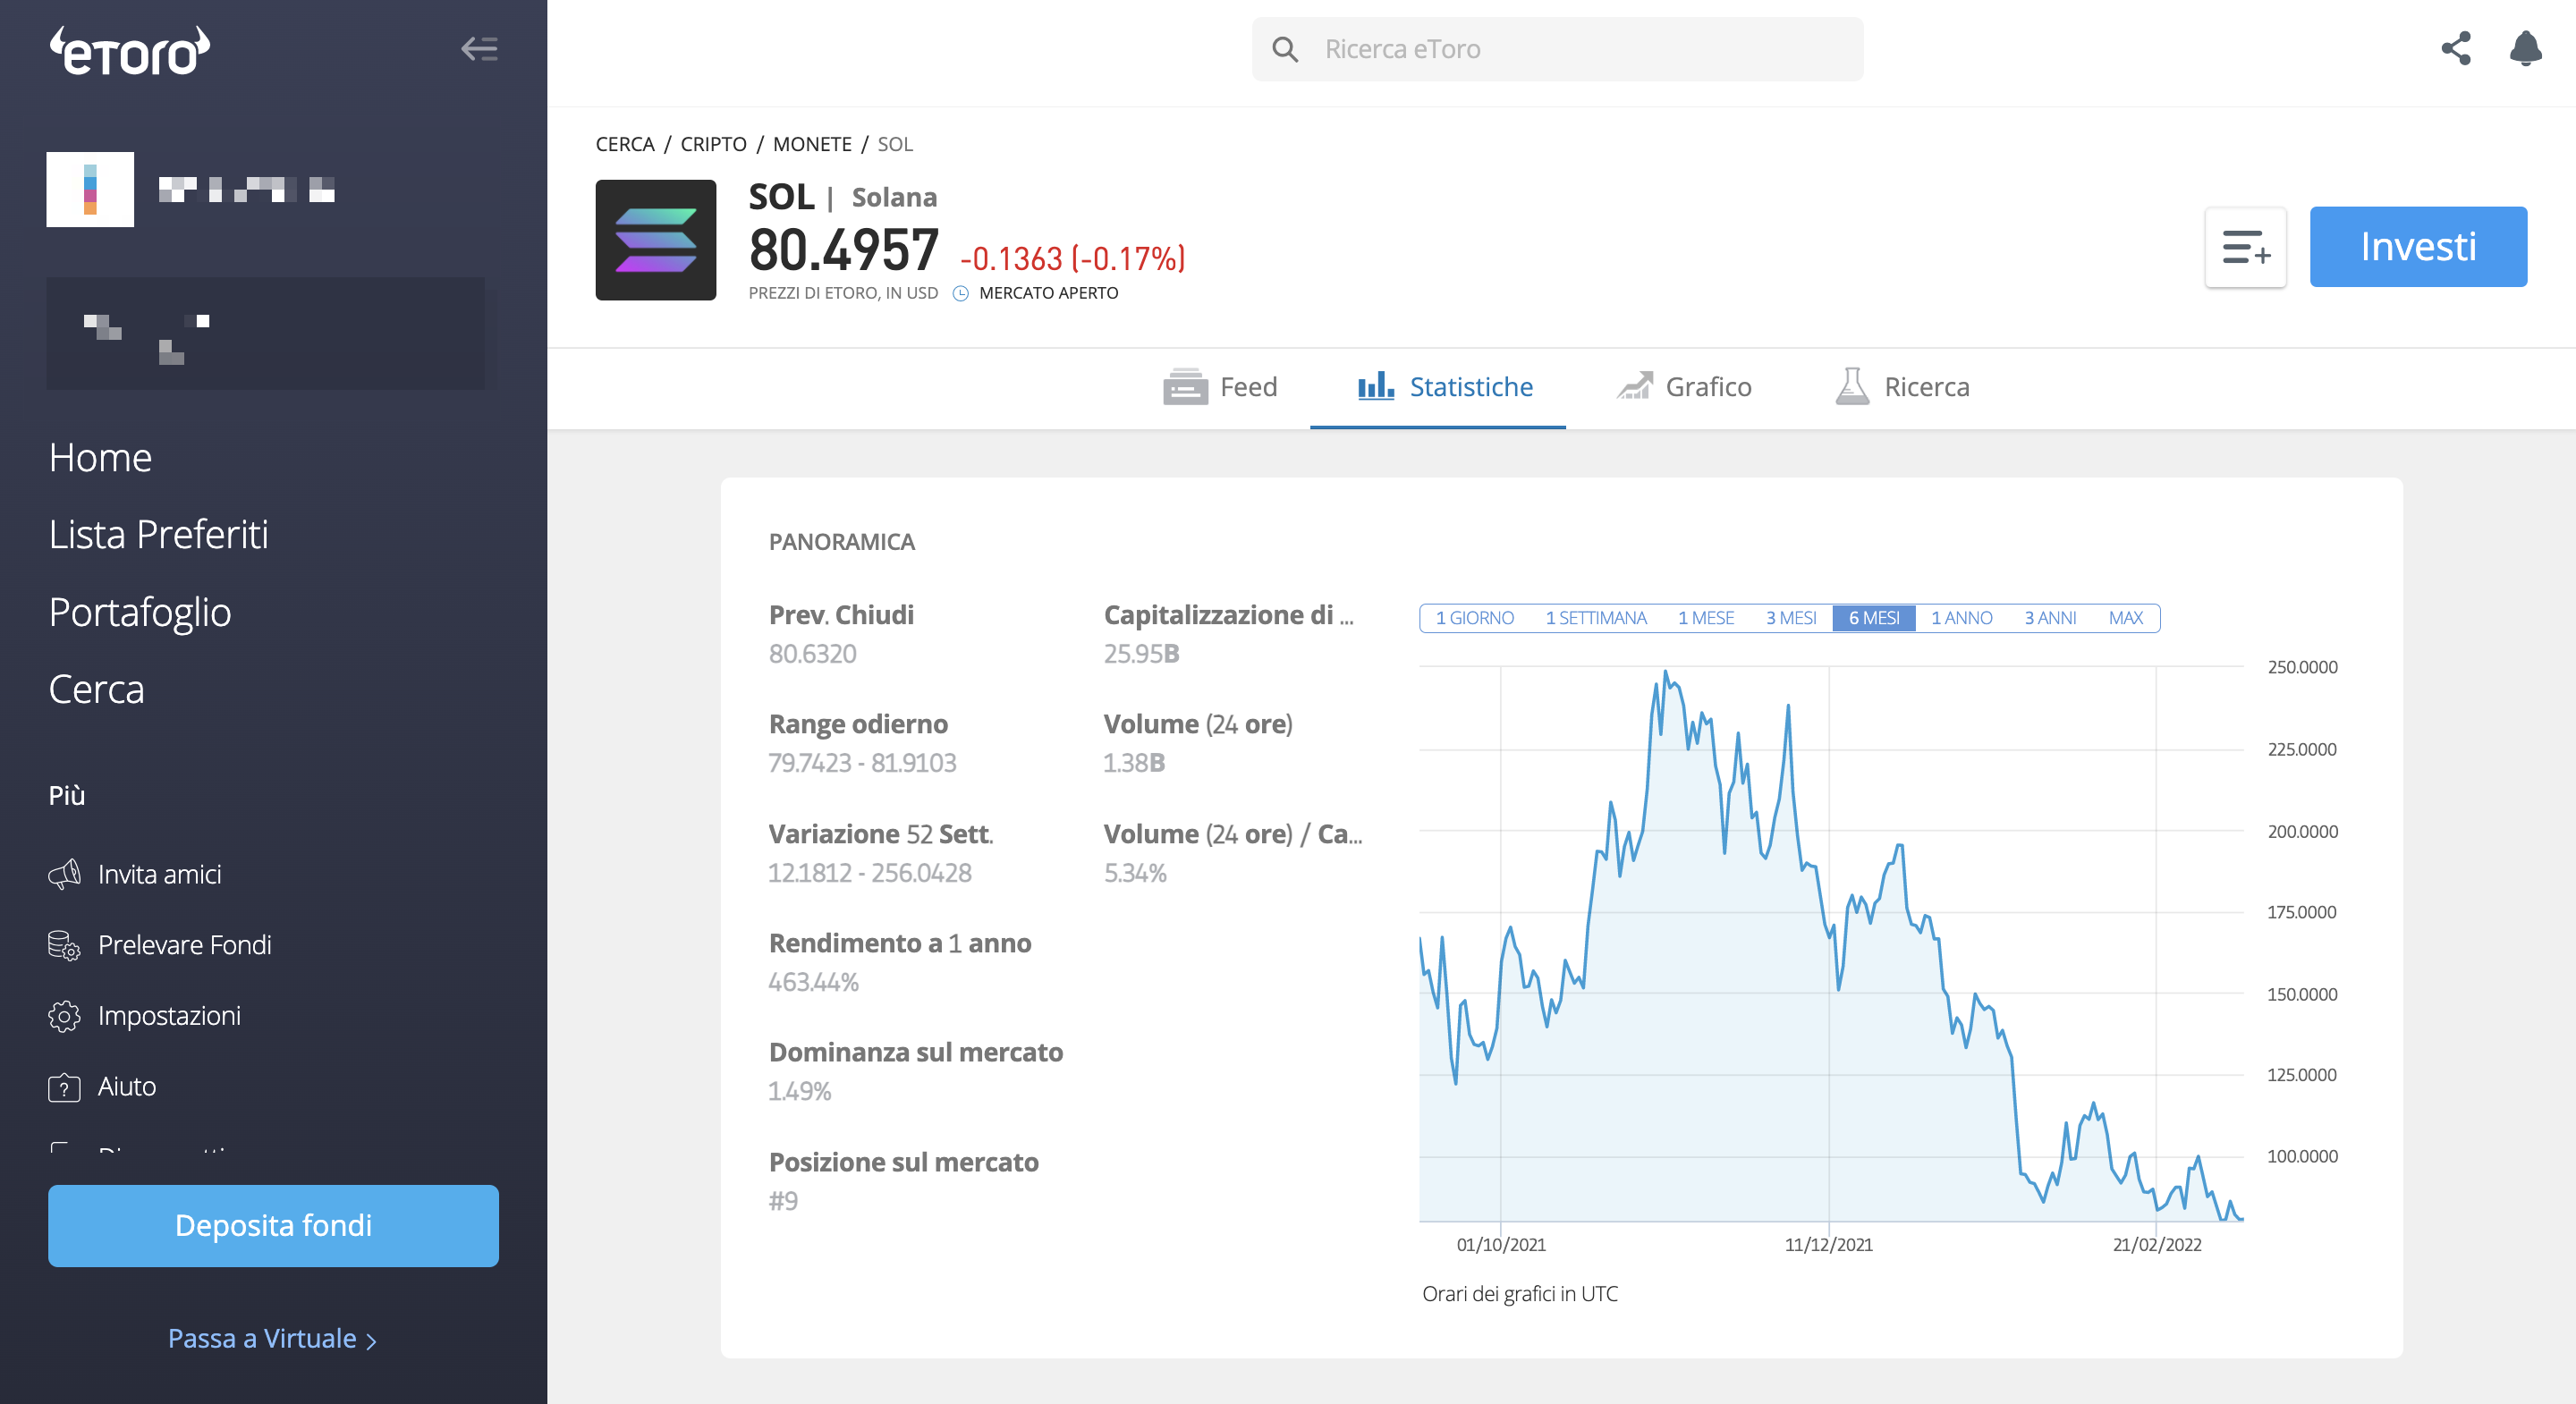This screenshot has height=1404, width=2576.
Task: Open Aiuto question mark icon
Action: [64, 1087]
